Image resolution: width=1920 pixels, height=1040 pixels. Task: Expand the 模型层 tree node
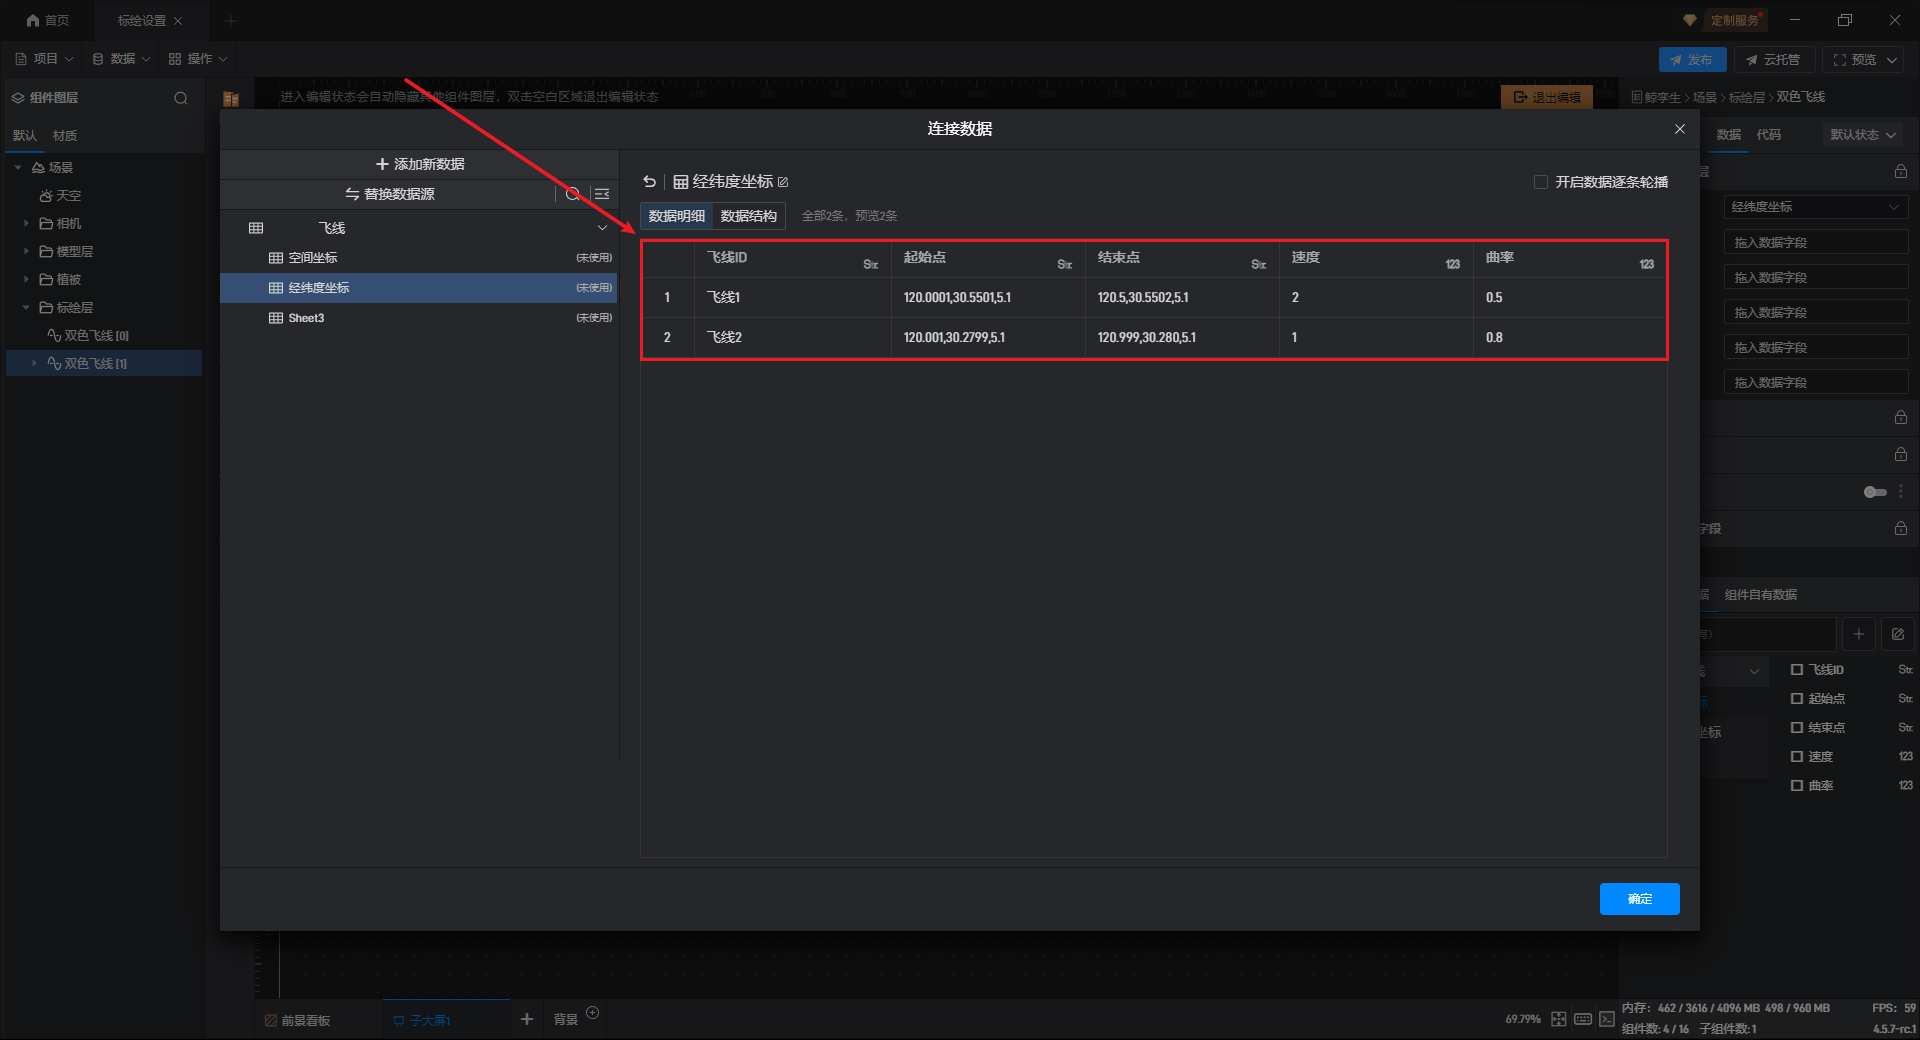point(26,252)
